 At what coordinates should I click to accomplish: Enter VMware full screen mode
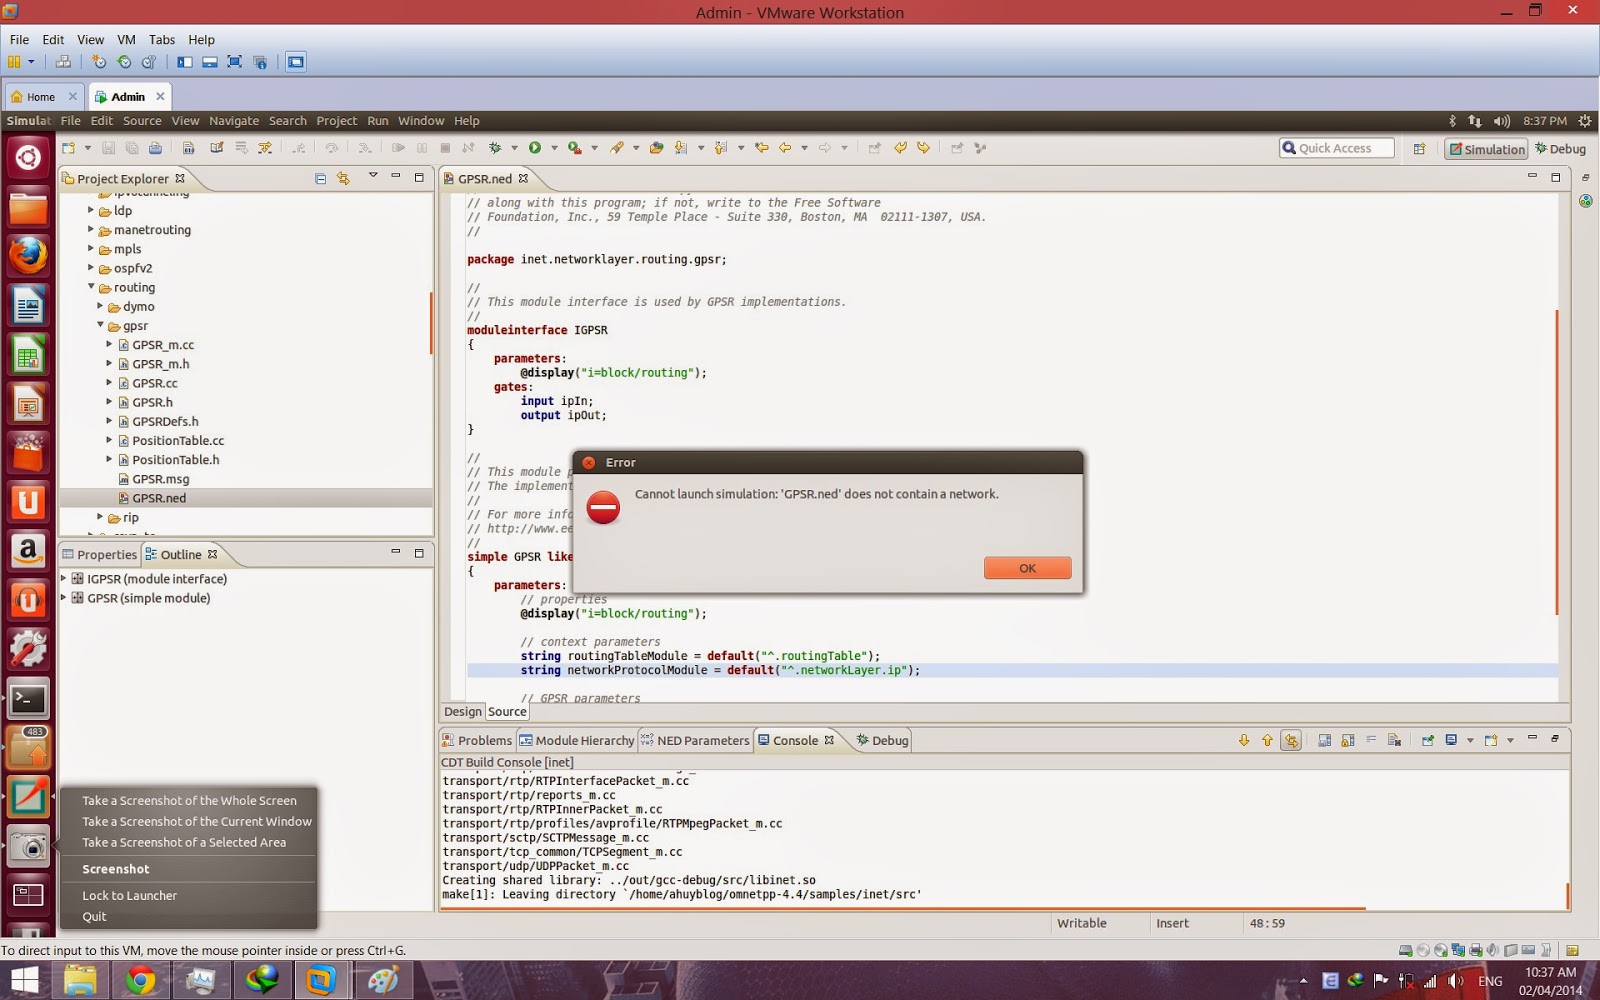click(235, 62)
